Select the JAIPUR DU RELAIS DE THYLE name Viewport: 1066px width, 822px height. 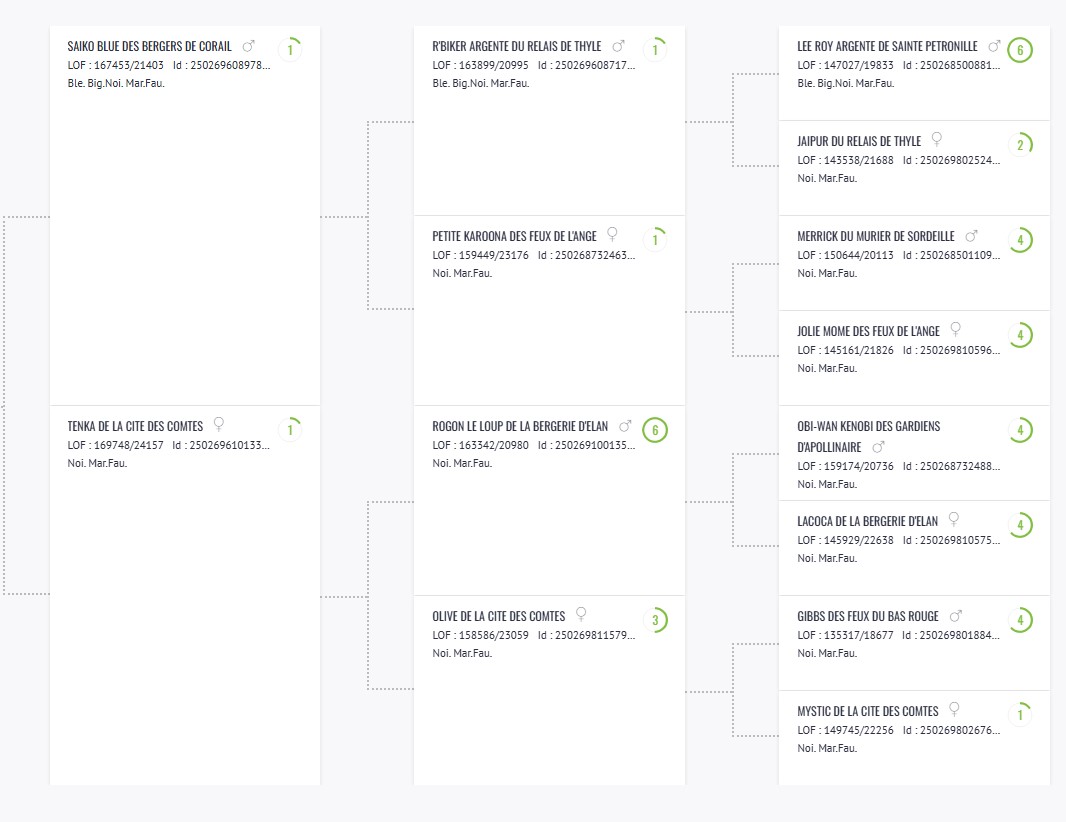pyautogui.click(x=859, y=141)
